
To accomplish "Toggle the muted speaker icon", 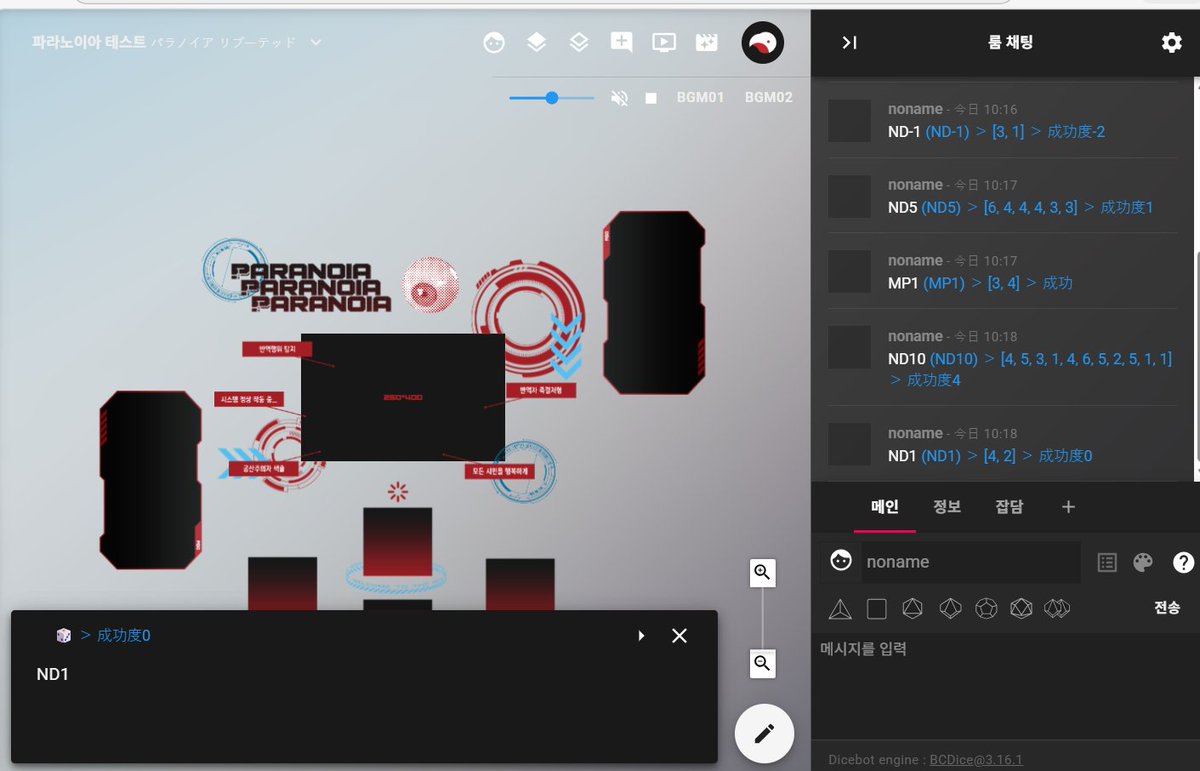I will coord(620,98).
